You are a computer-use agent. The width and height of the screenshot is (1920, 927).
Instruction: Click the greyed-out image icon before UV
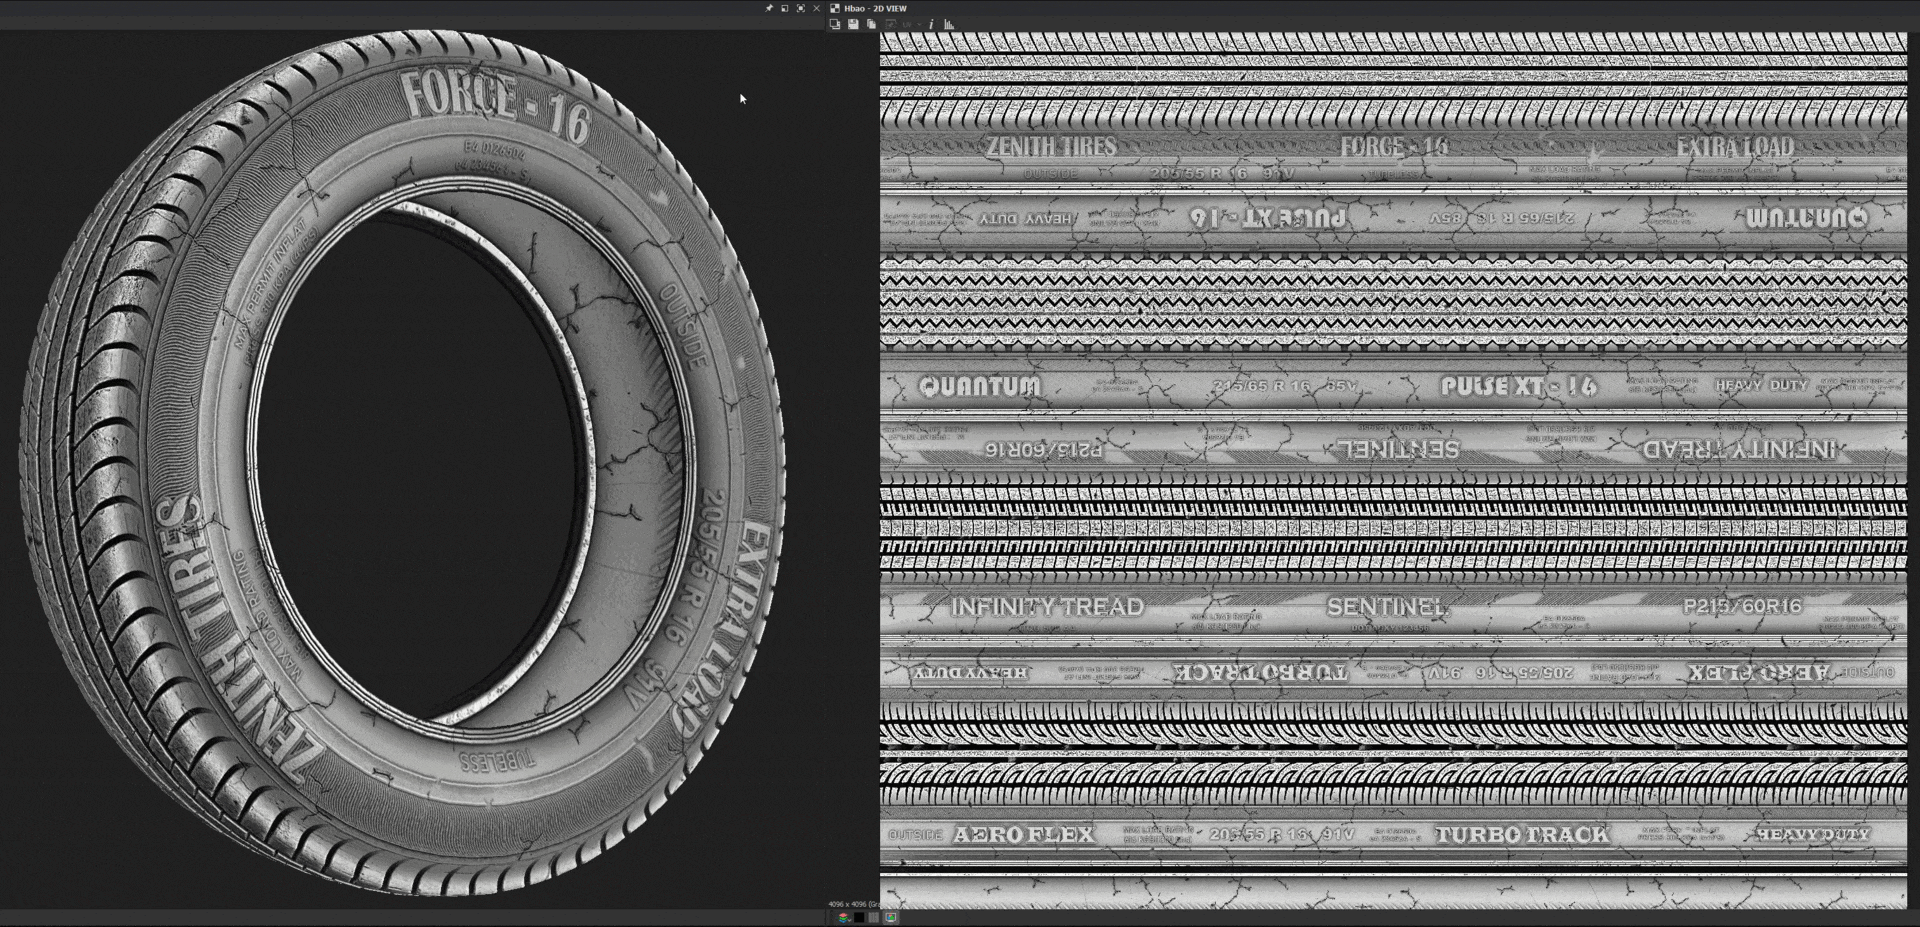tap(890, 24)
